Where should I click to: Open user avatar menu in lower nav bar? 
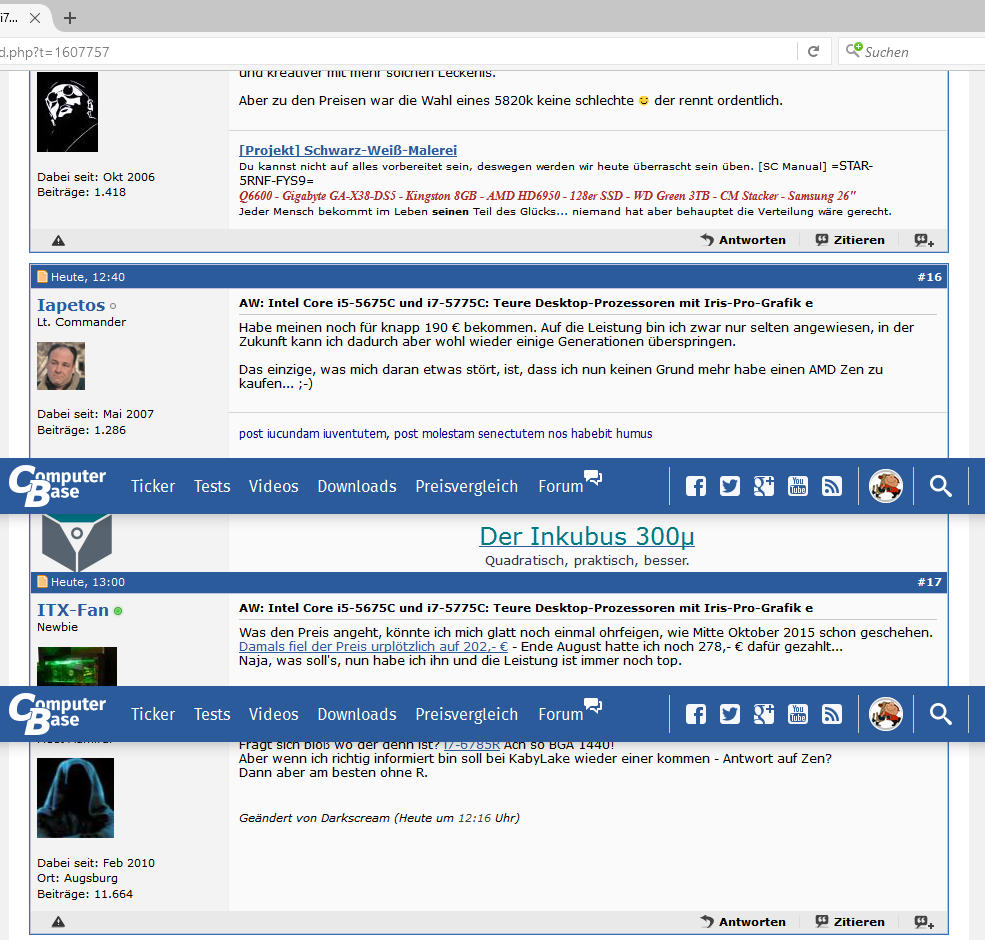pos(886,714)
